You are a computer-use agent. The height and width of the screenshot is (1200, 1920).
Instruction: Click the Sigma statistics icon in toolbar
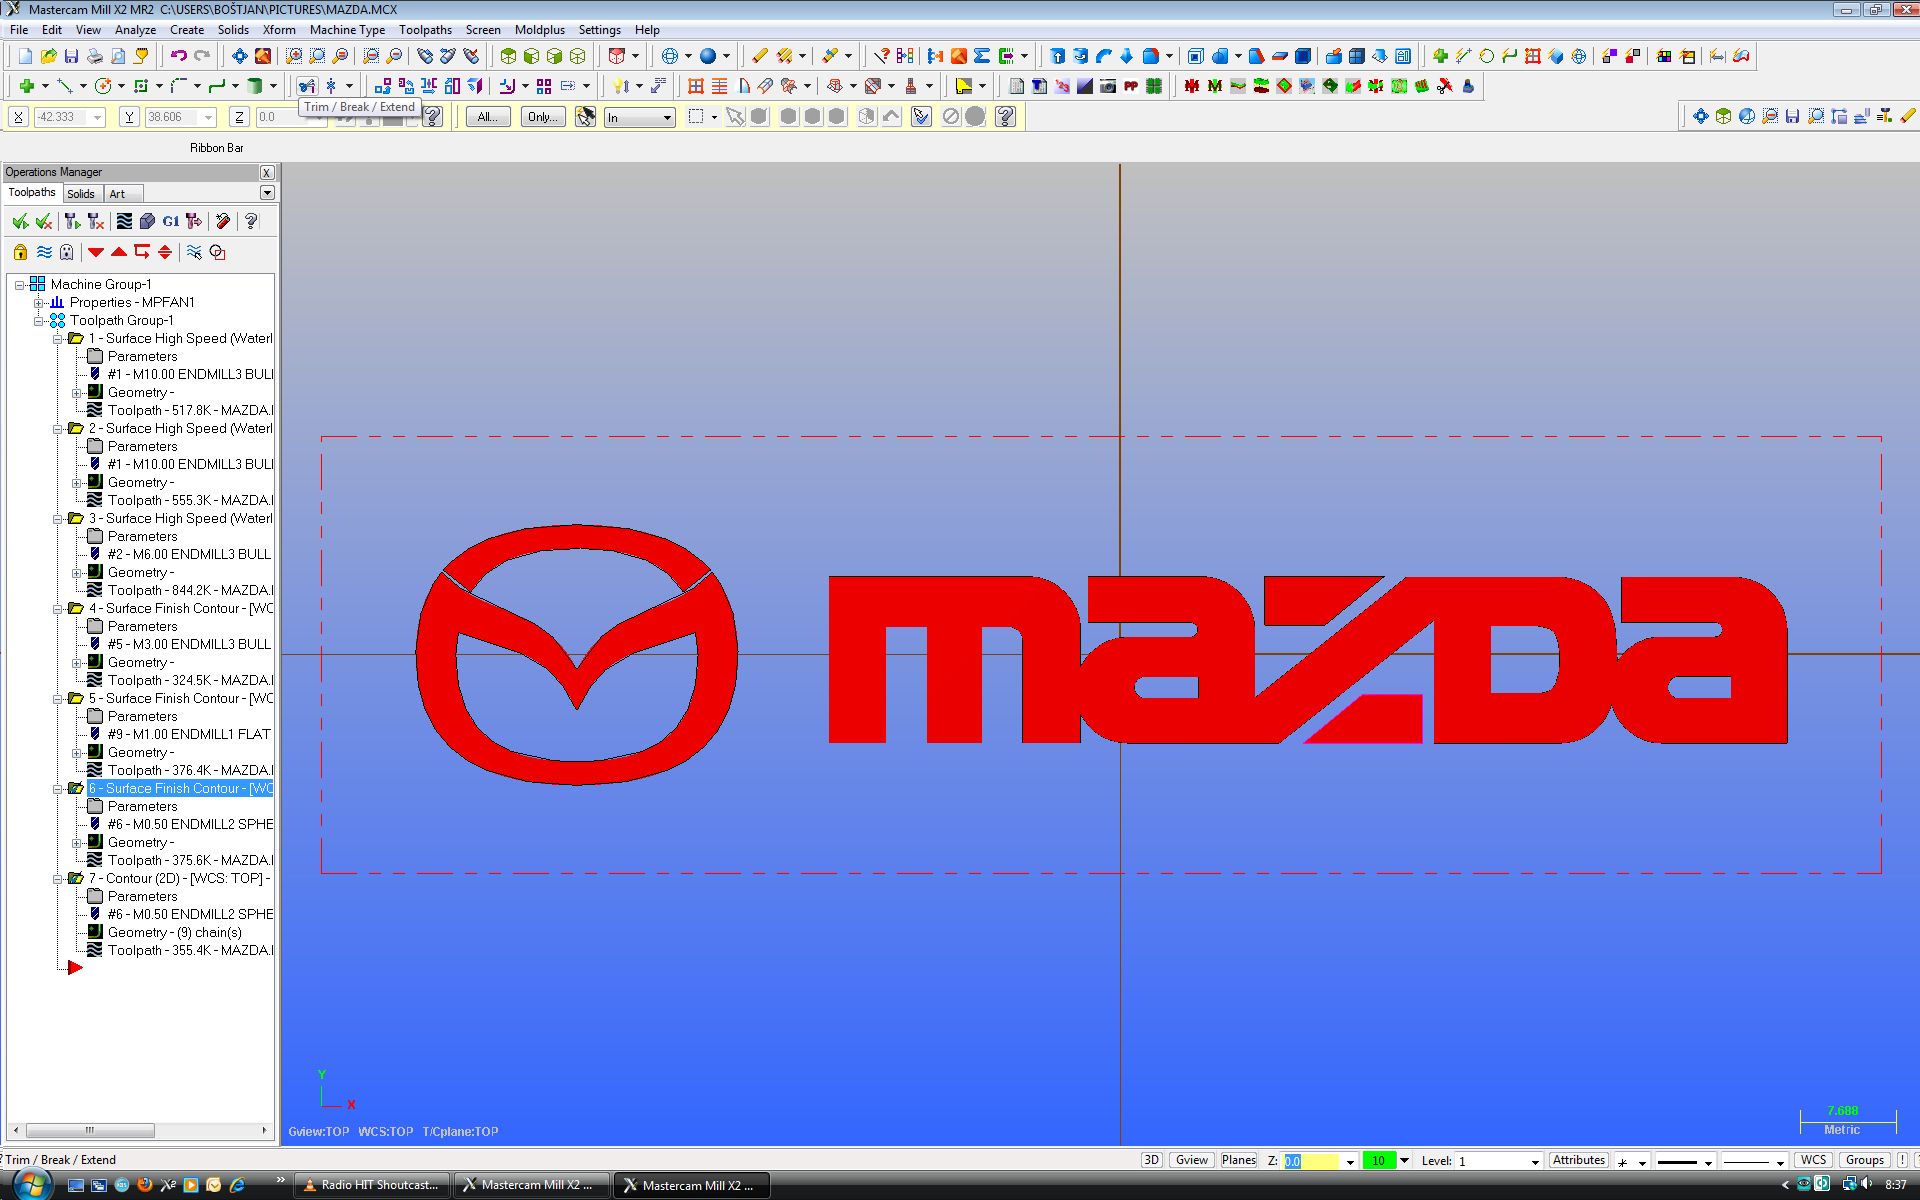982,56
